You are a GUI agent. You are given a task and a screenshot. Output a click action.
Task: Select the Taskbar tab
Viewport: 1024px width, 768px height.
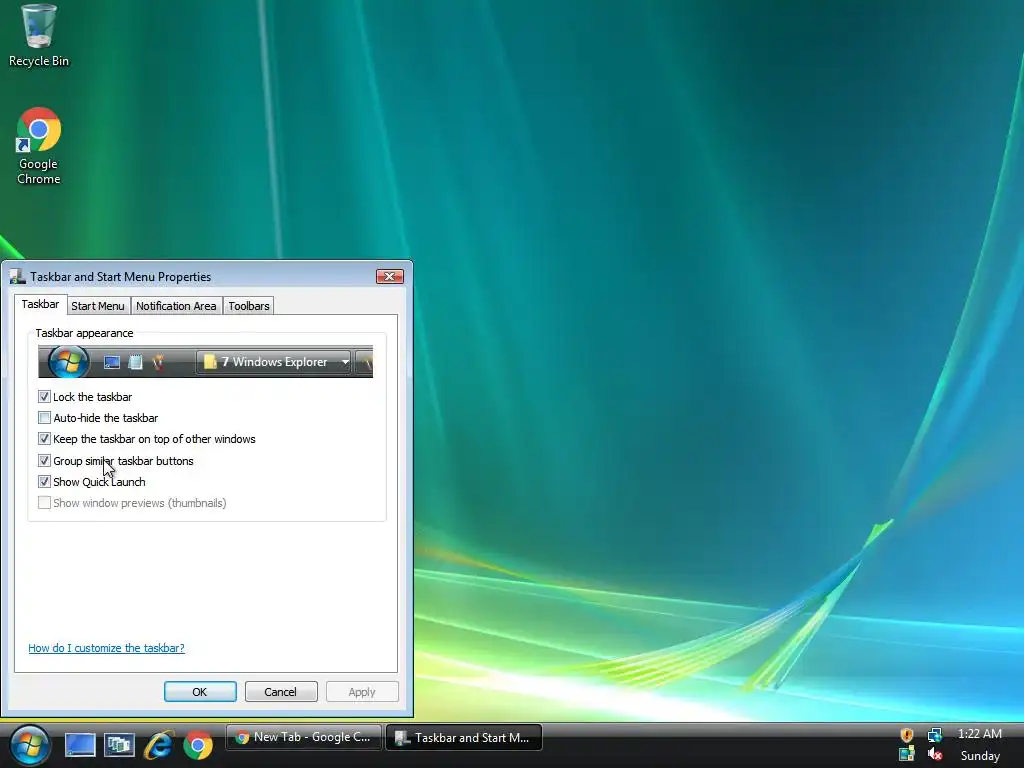[40, 304]
